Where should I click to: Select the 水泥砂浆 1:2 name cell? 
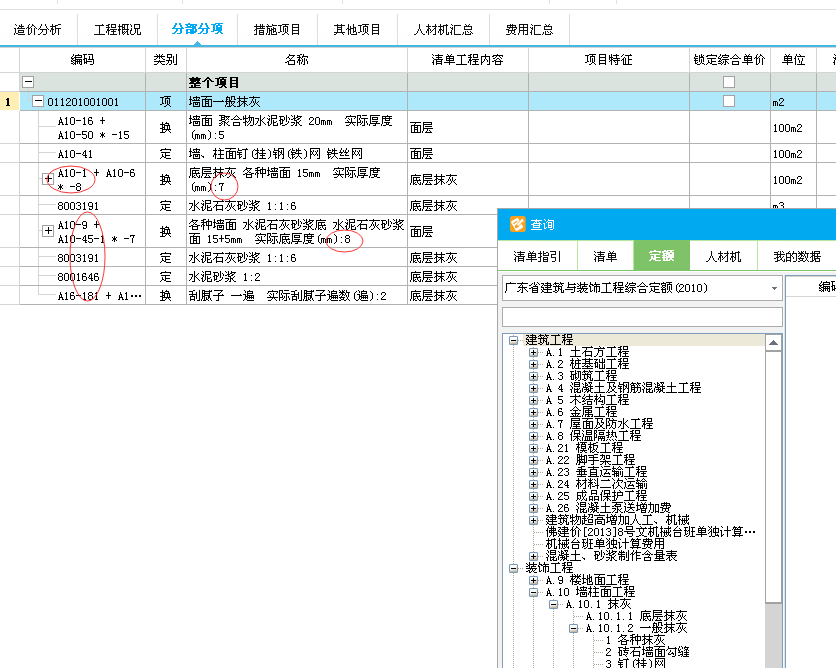pos(297,277)
